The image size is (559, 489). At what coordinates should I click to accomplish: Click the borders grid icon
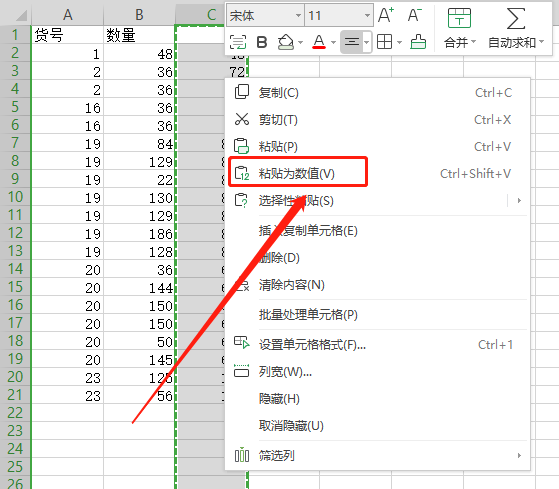[384, 42]
